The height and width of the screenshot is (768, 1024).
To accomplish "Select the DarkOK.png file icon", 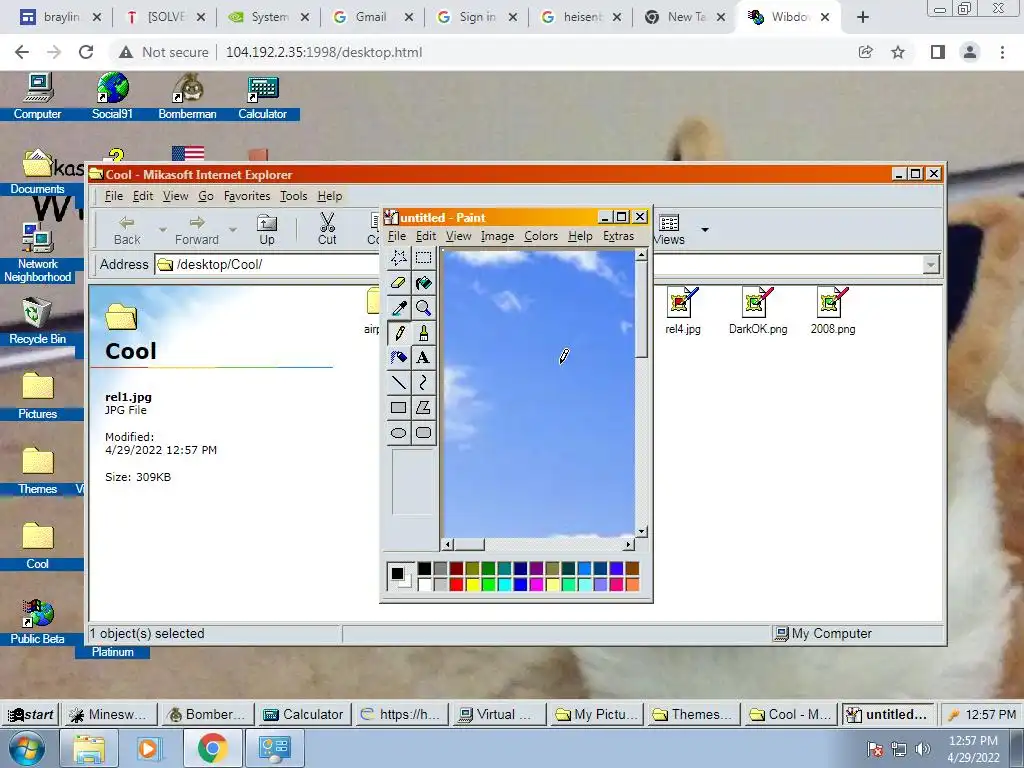I will point(758,311).
